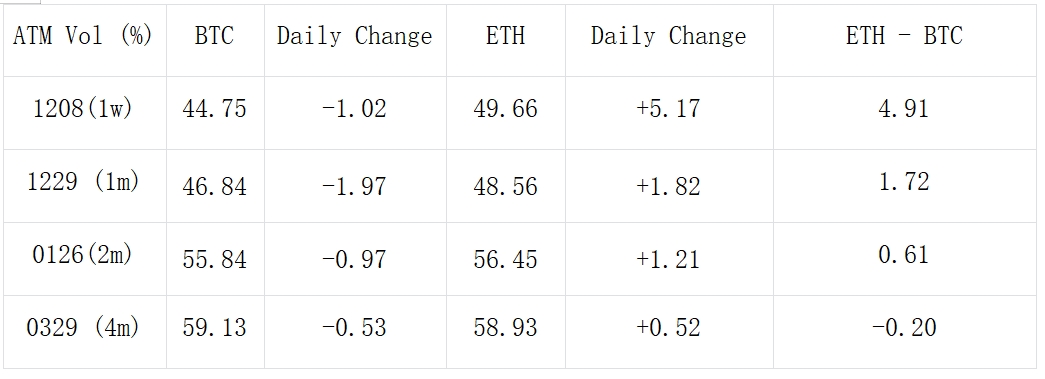Select the cell showing -1.97
The image size is (1045, 379).
click(x=354, y=186)
